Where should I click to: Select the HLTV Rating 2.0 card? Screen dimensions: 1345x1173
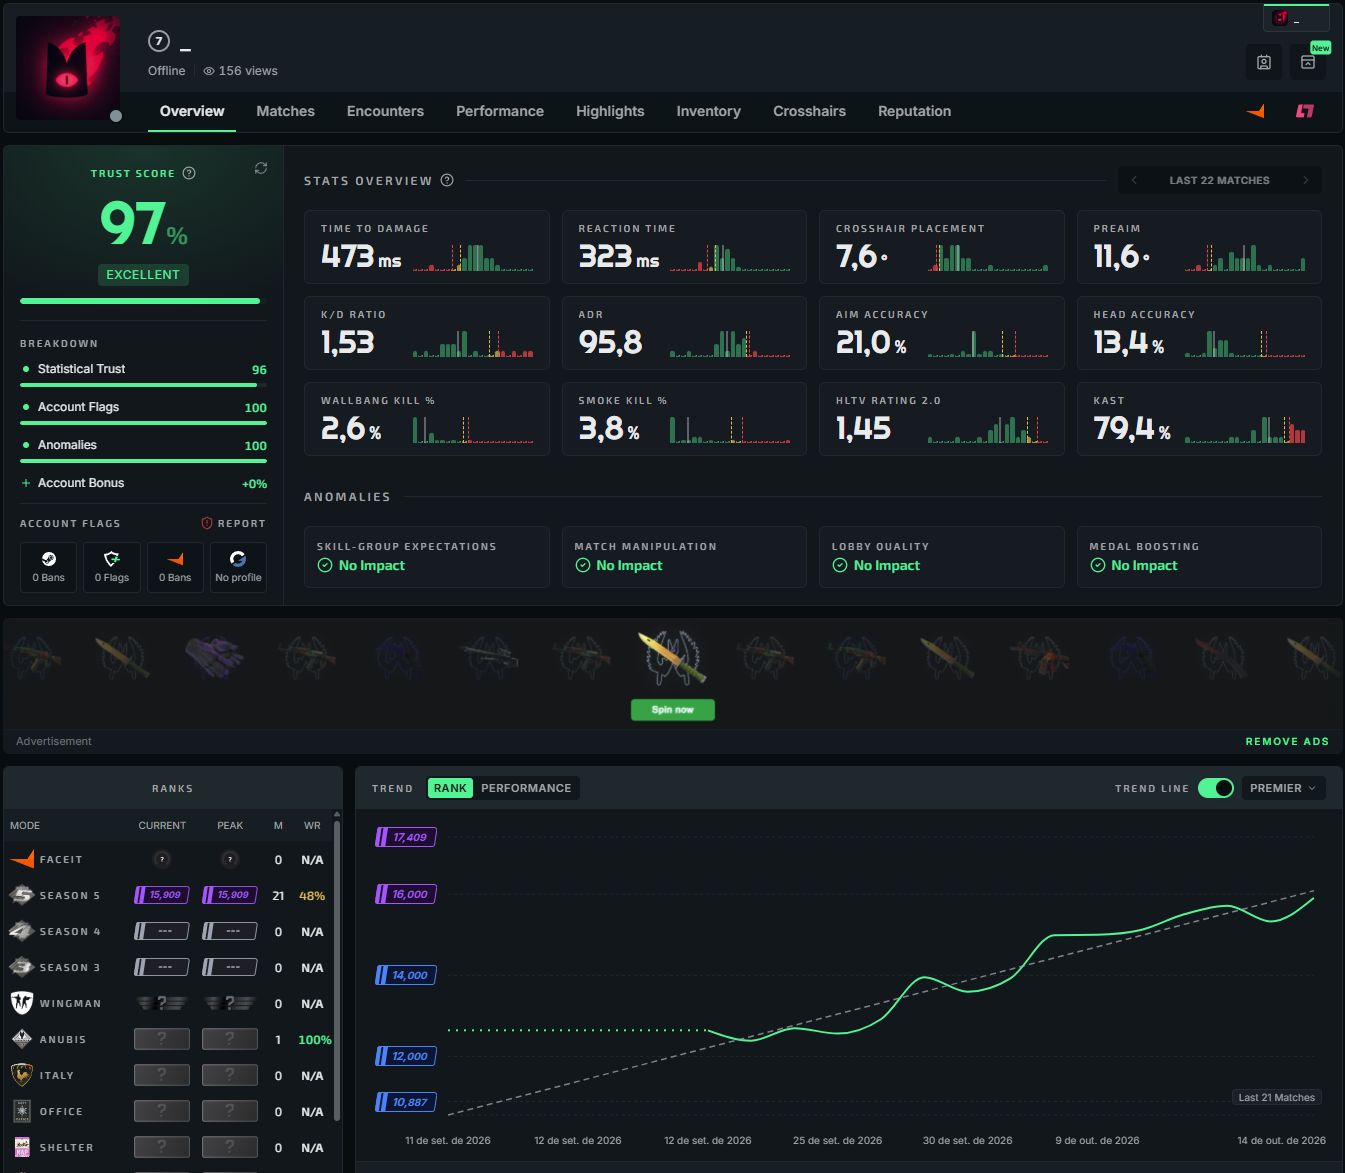coord(941,419)
